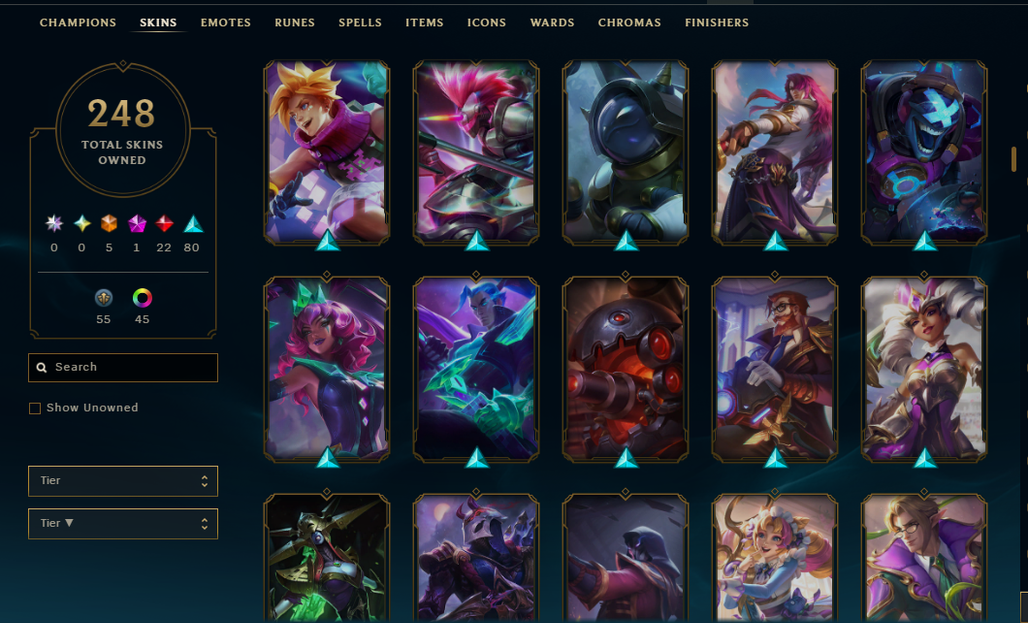
Task: Open the Tier sort order dropdown
Action: [x=123, y=523]
